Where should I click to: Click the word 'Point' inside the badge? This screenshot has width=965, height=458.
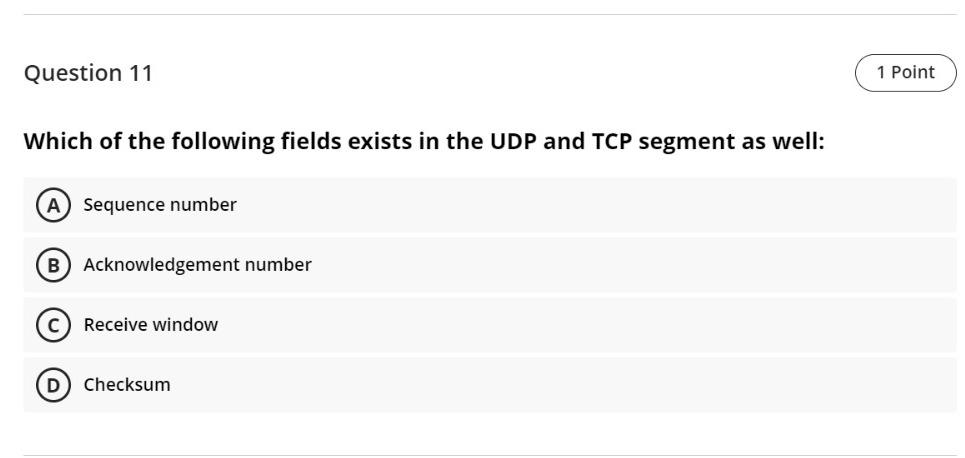pyautogui.click(x=913, y=73)
